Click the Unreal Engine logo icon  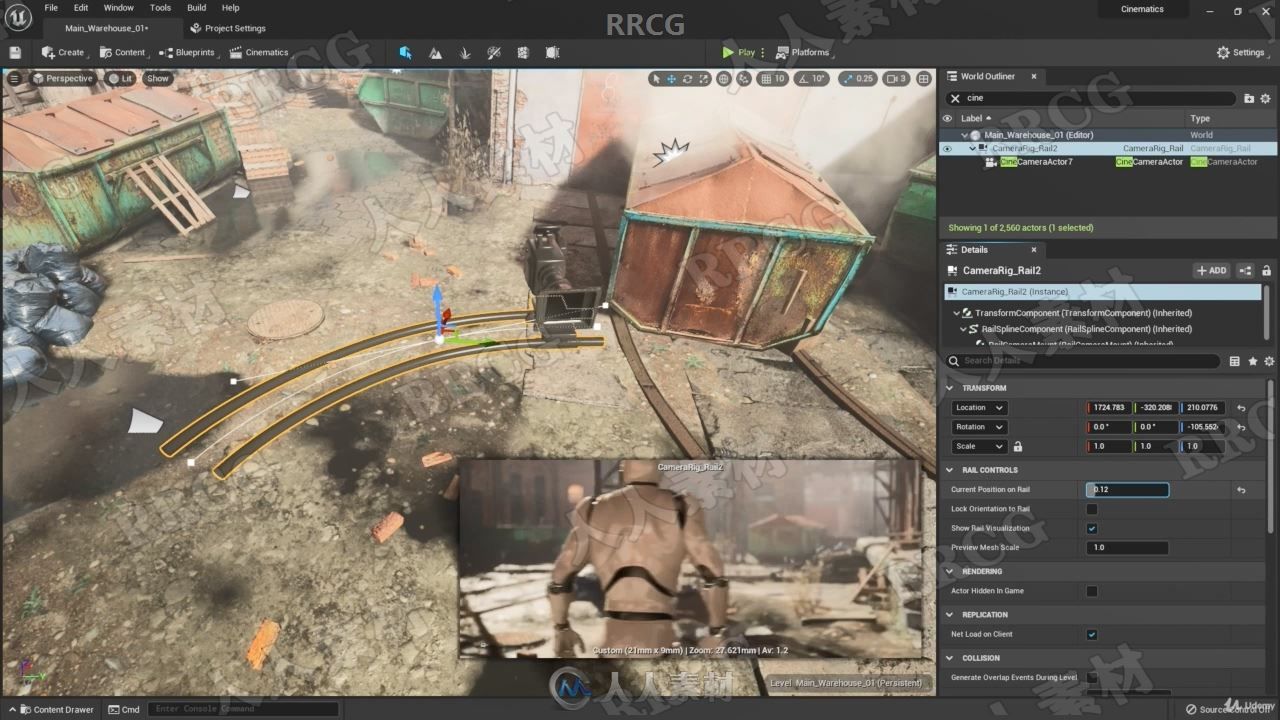tap(18, 17)
